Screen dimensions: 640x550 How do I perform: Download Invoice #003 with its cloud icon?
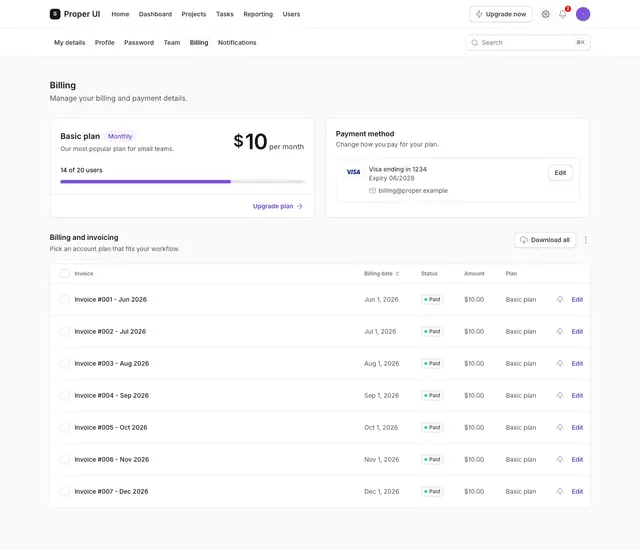coord(560,363)
